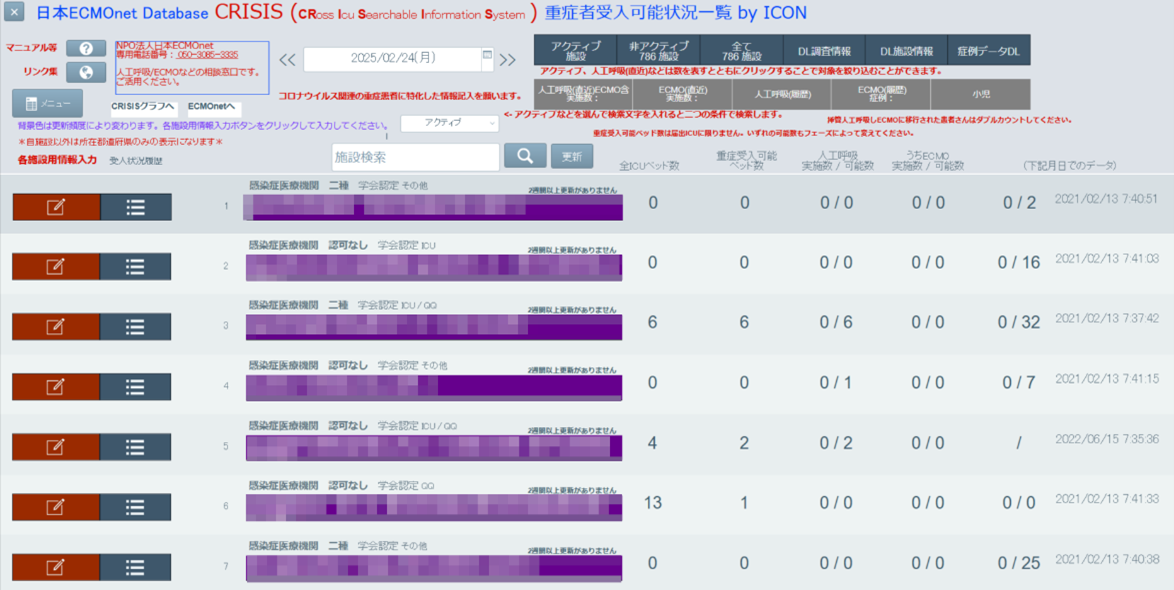Select the value 0 / 25 in row 7
This screenshot has width=1174, height=590.
1019,563
